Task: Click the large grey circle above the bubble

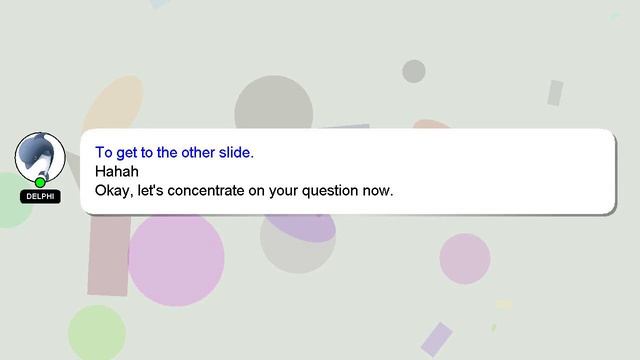Action: click(x=274, y=102)
